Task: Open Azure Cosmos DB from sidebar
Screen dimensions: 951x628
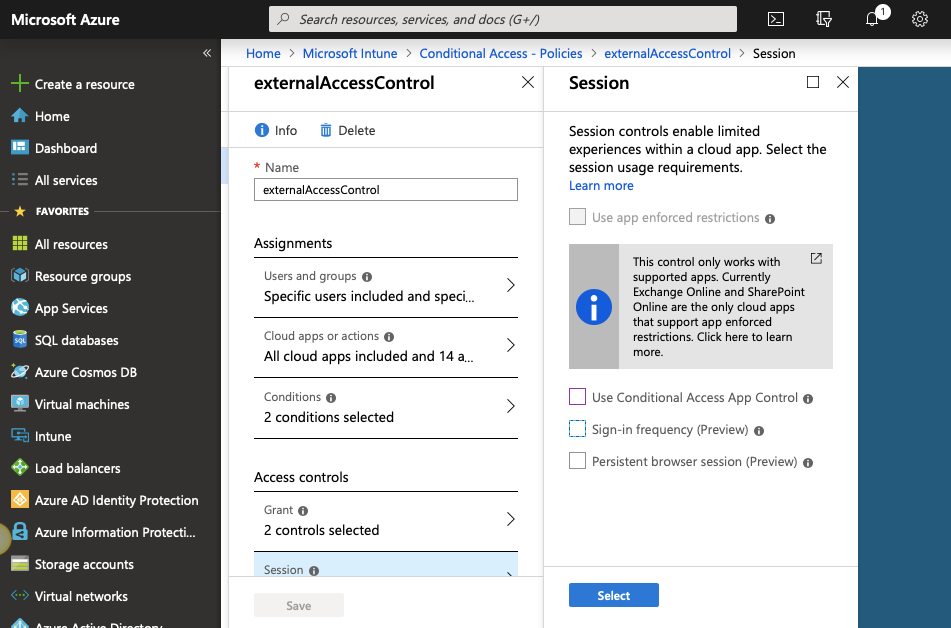Action: point(86,372)
